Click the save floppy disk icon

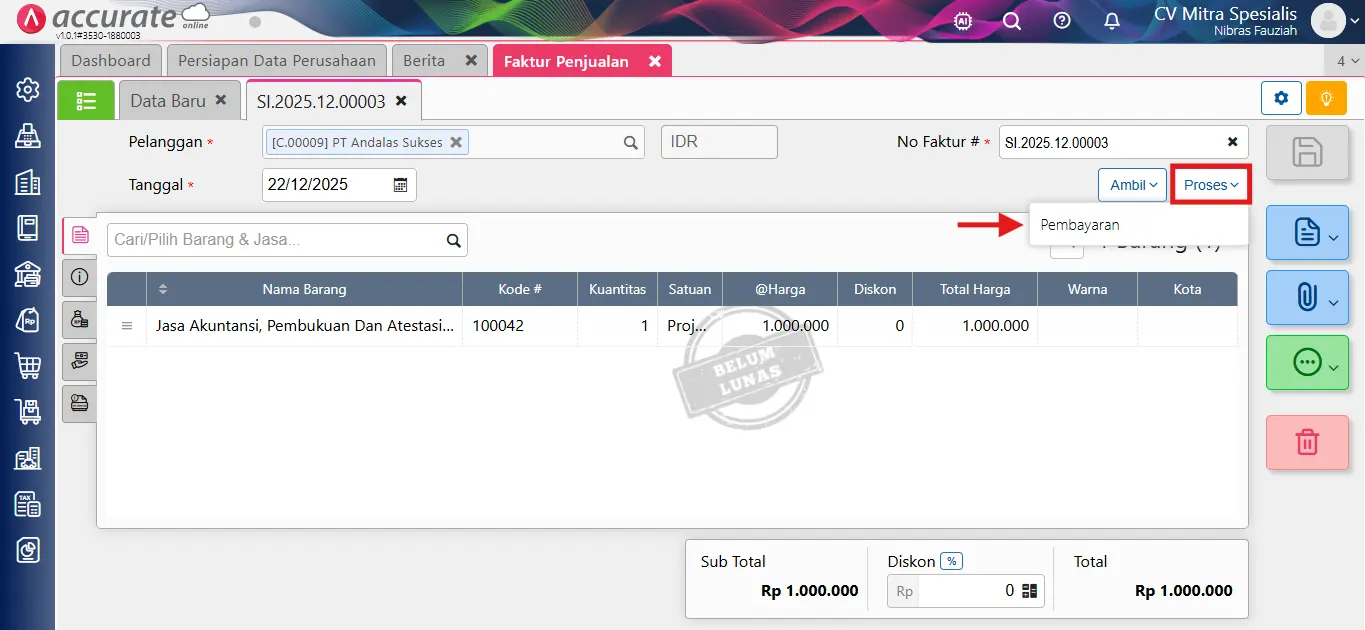pos(1307,153)
